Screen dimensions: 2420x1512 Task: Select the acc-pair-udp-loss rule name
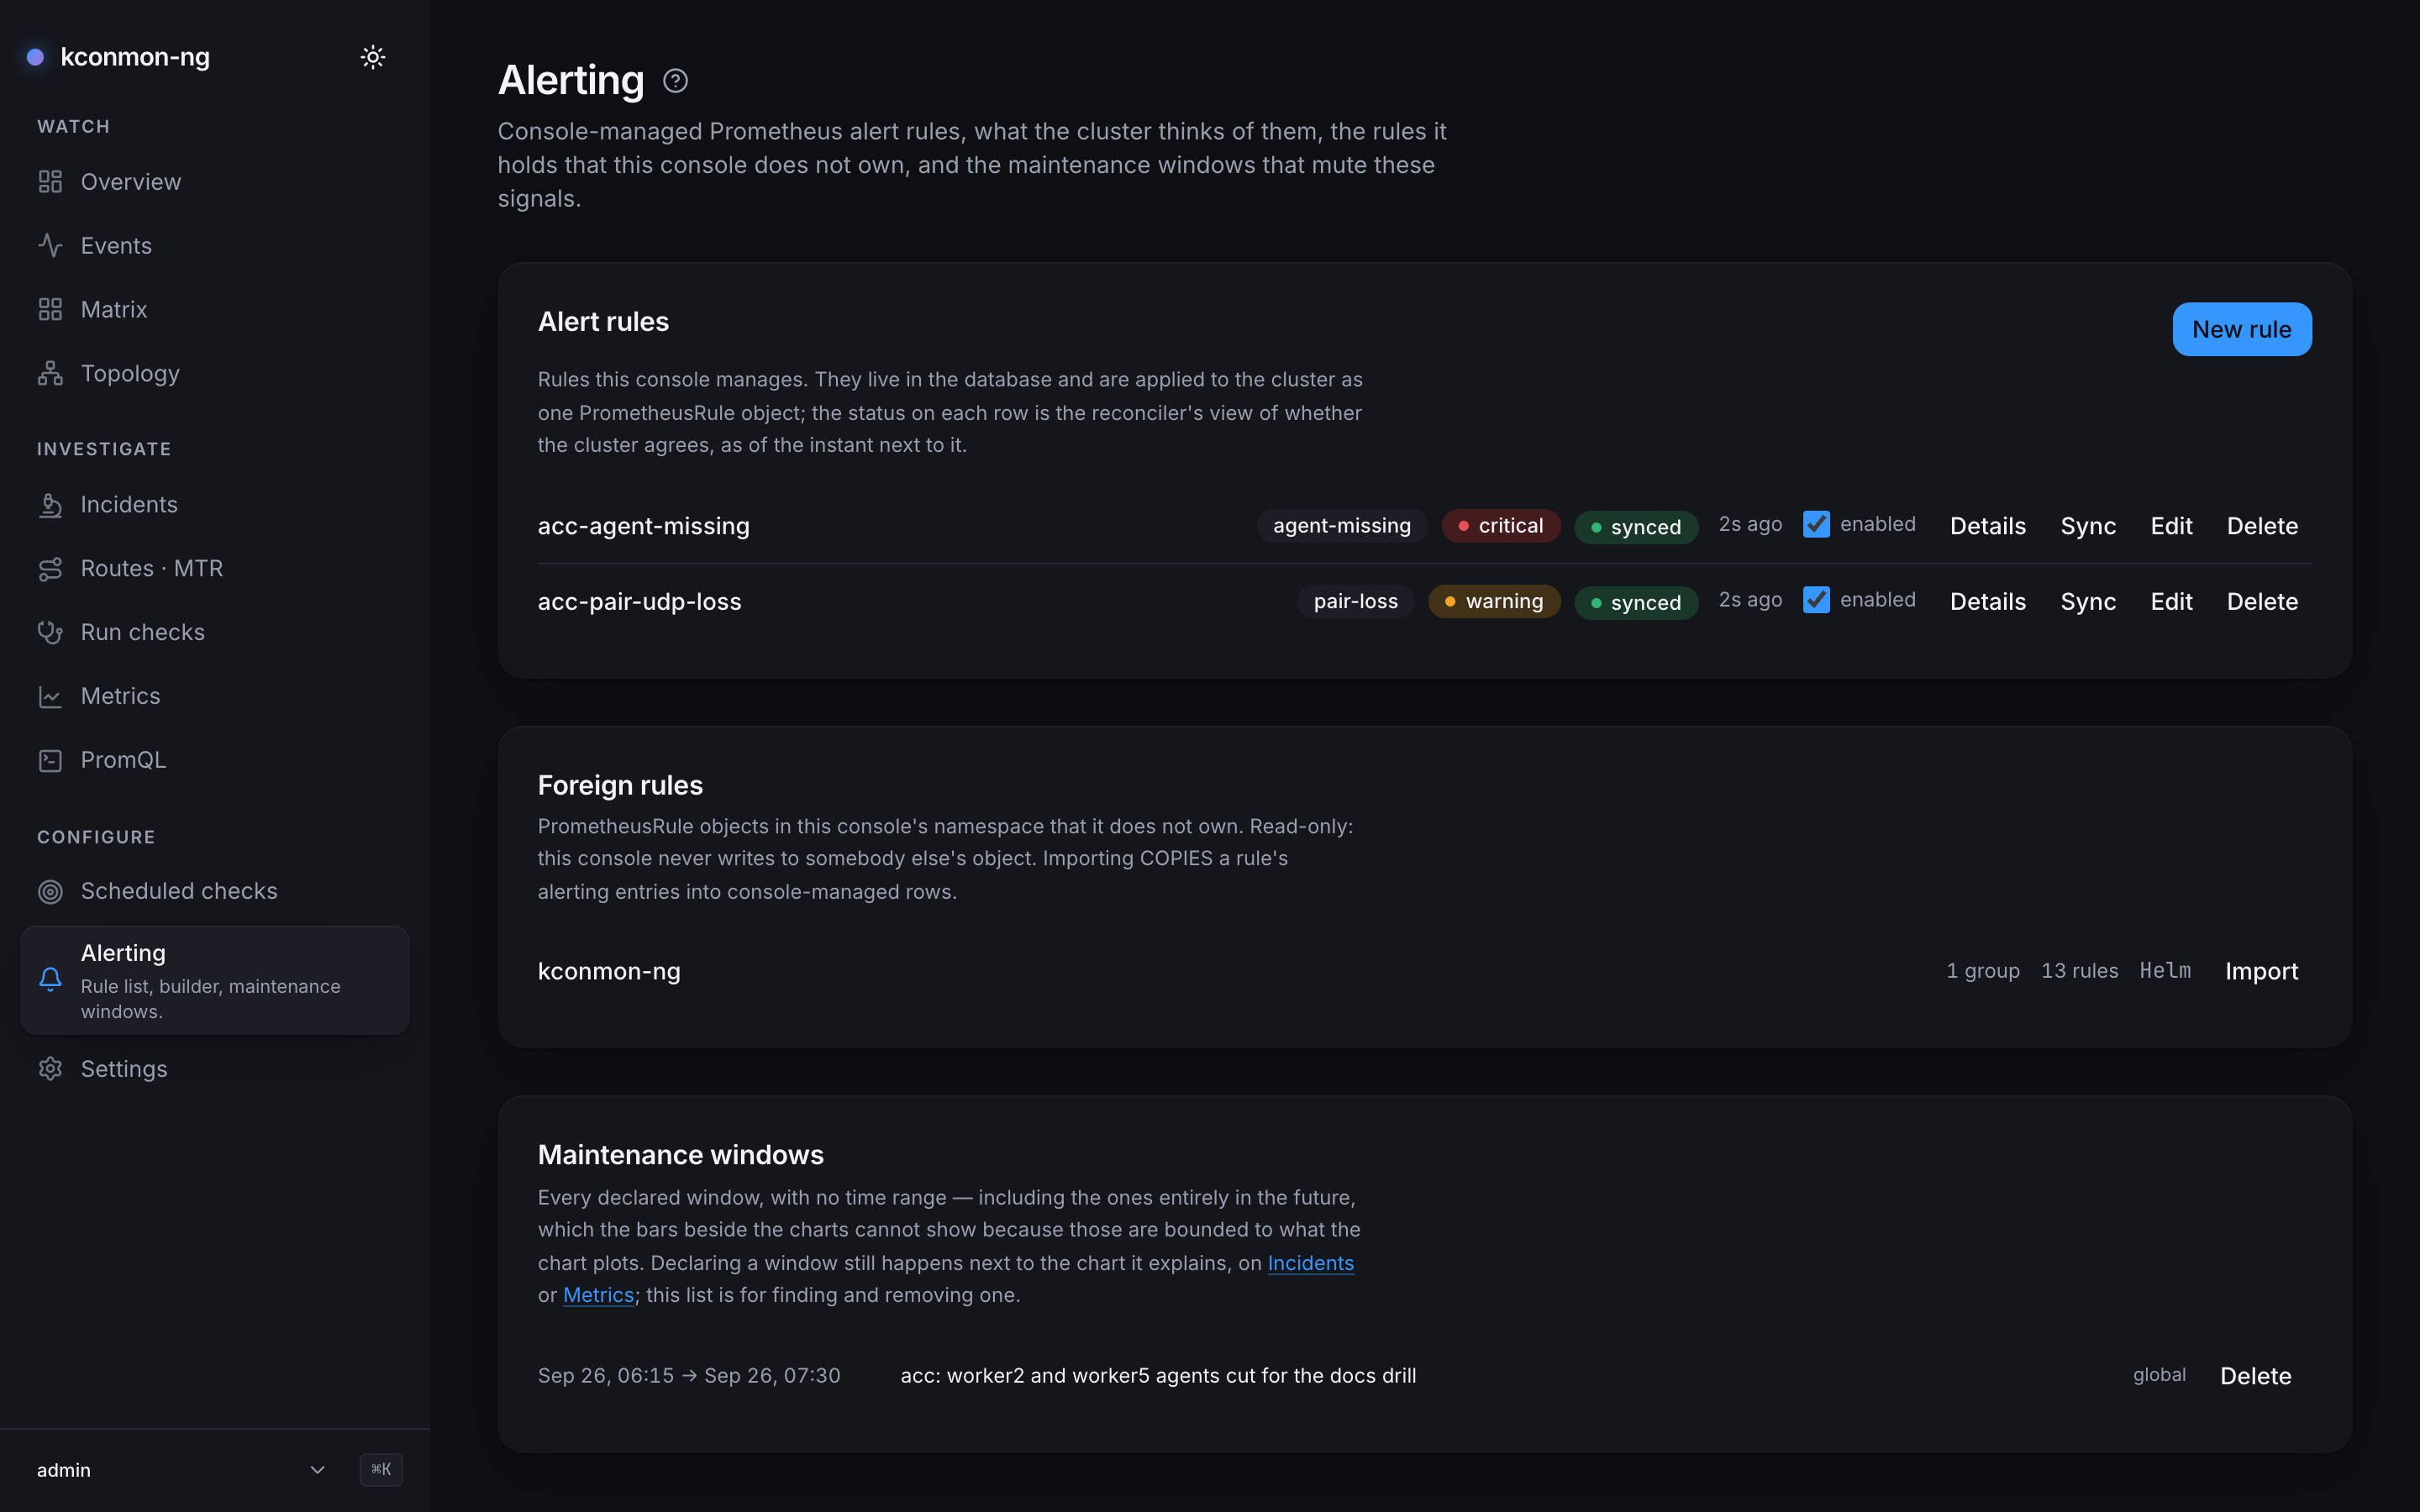(x=640, y=602)
